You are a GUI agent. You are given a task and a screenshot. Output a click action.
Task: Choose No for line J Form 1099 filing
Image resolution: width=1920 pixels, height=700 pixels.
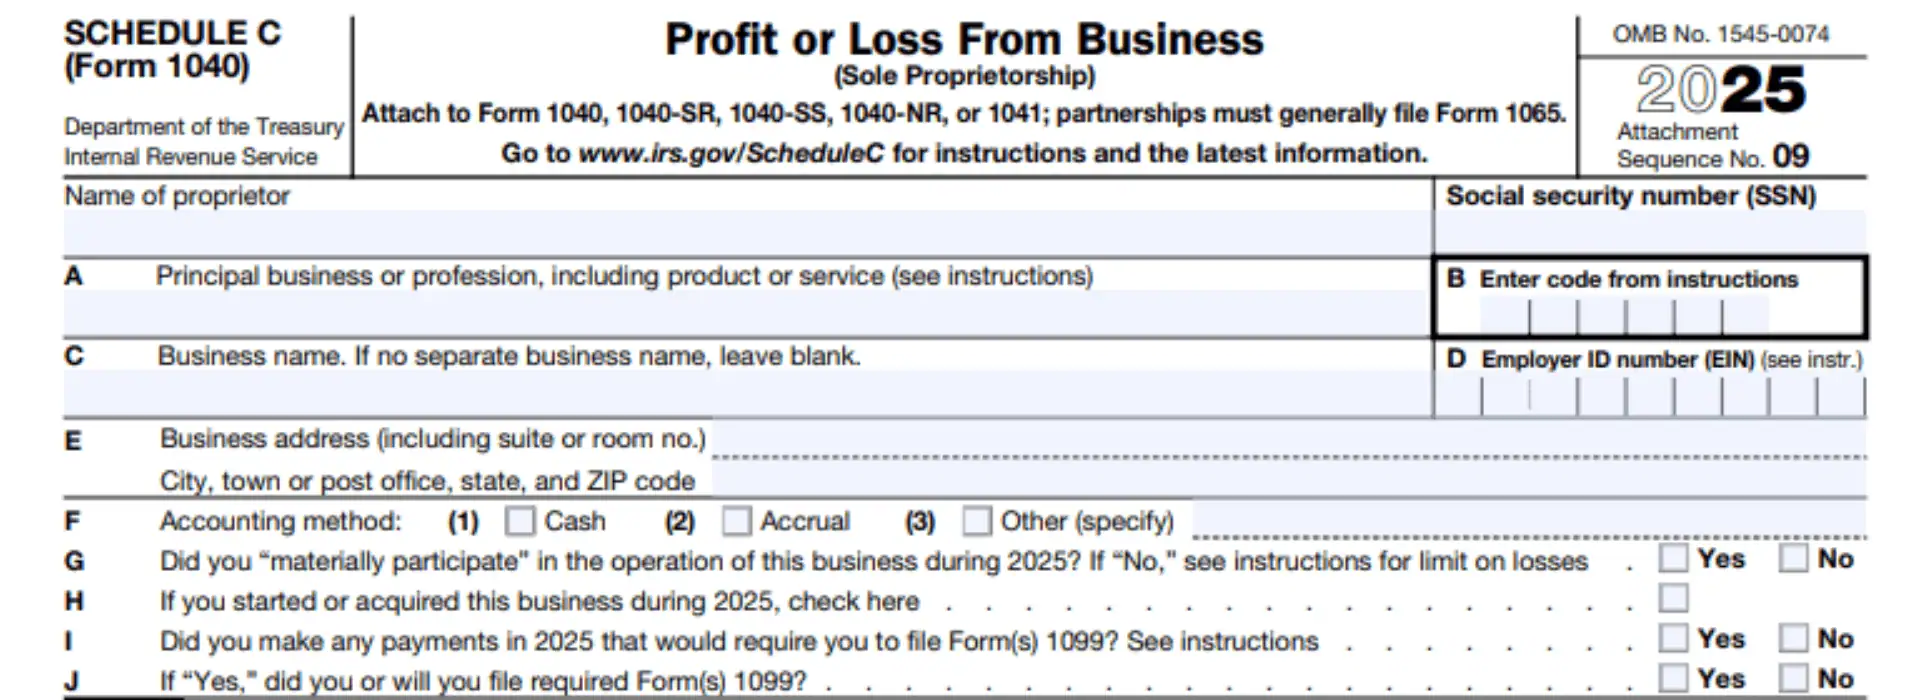click(1793, 678)
